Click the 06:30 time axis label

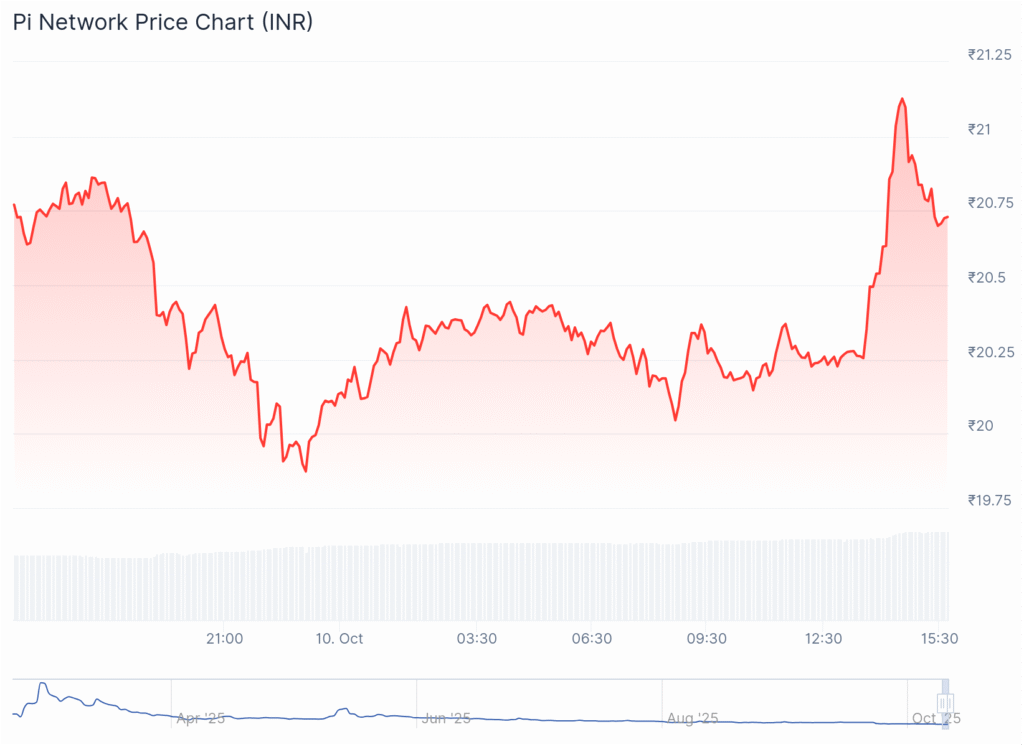click(591, 638)
